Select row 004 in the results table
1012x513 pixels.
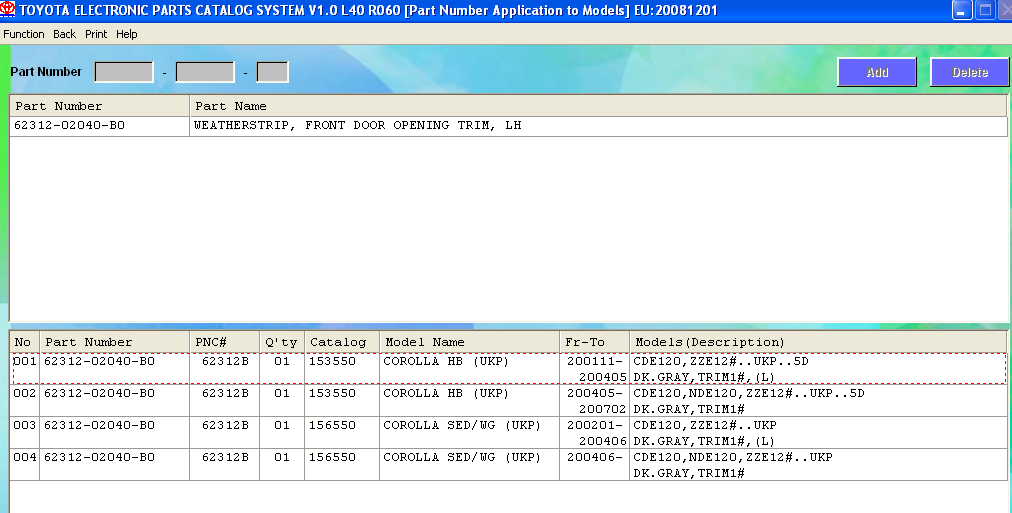point(509,465)
